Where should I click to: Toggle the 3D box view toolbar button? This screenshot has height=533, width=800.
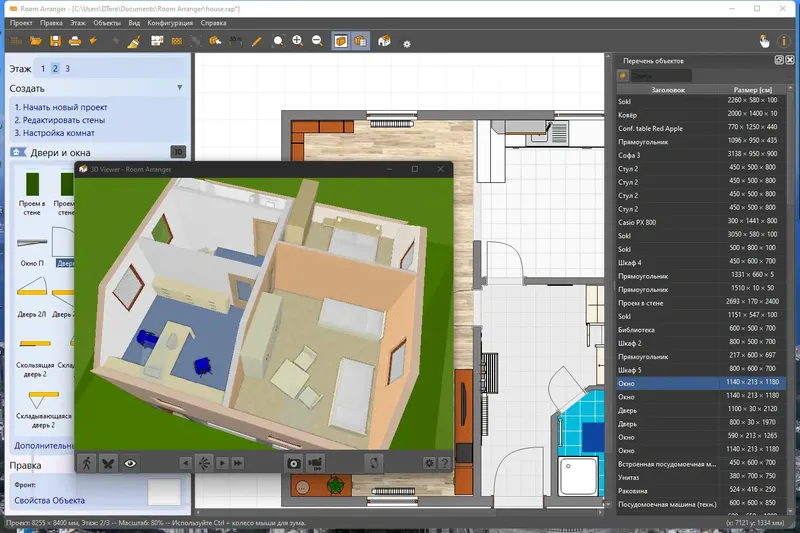click(341, 41)
